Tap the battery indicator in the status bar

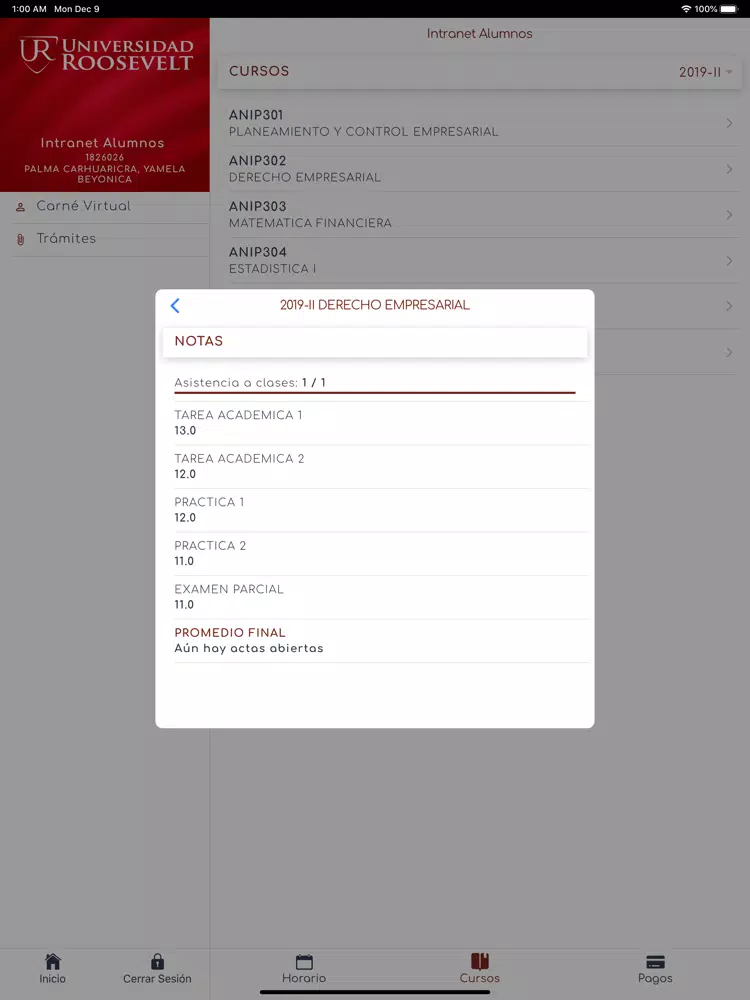pyautogui.click(x=730, y=9)
